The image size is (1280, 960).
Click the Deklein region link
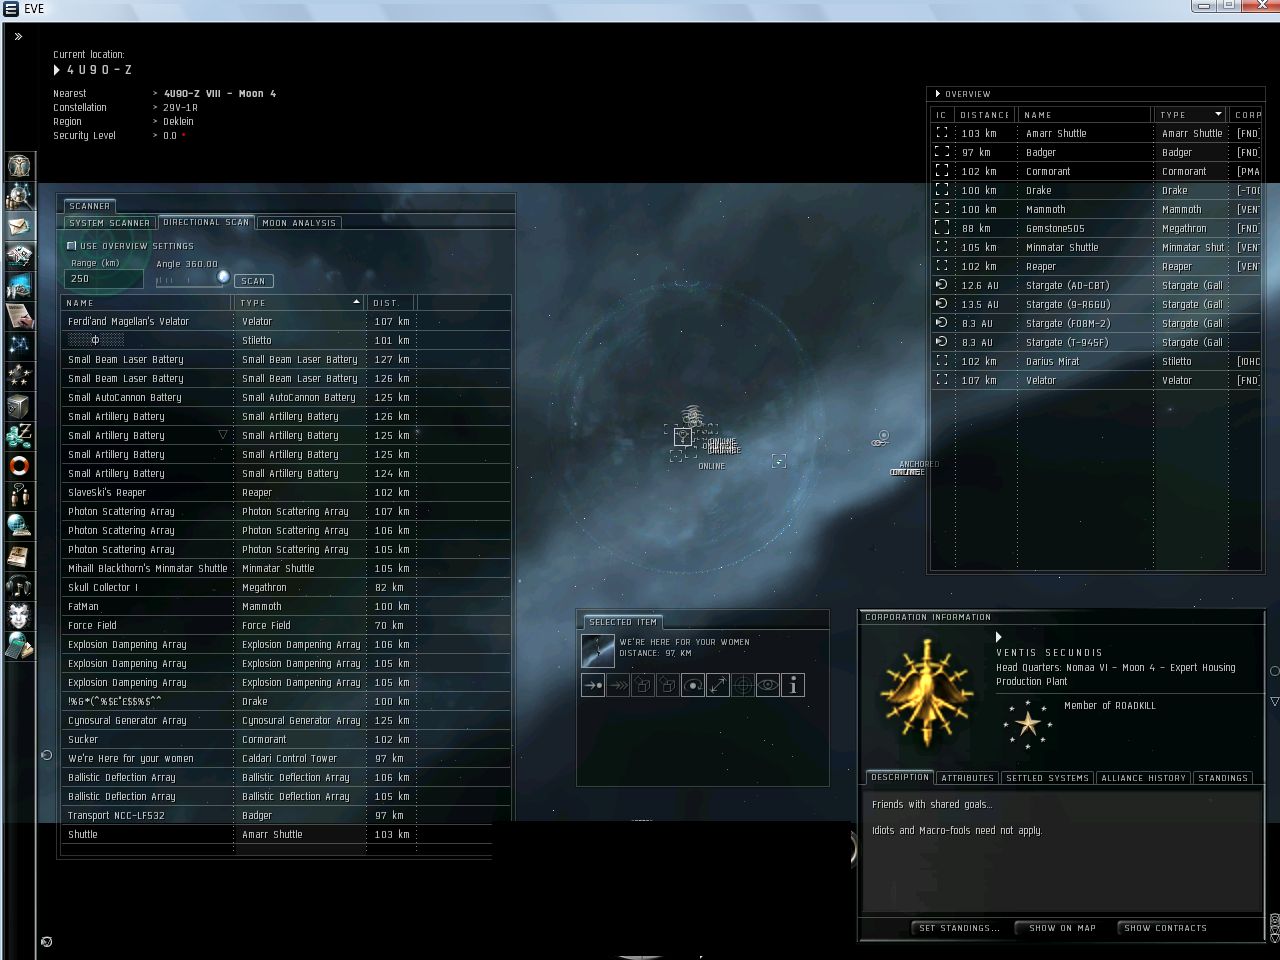(x=179, y=122)
